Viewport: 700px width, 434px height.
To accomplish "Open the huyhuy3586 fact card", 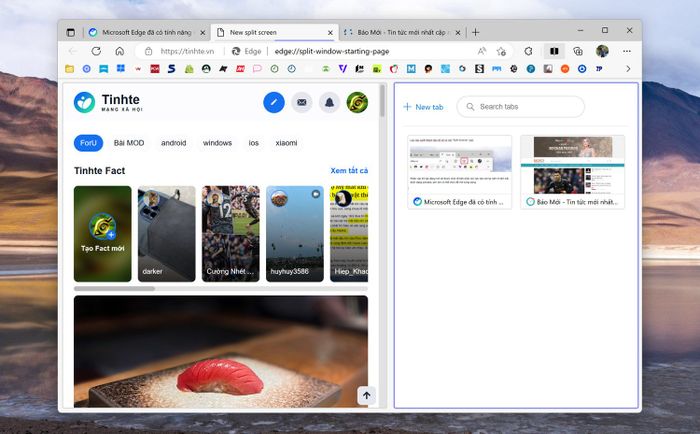I will pyautogui.click(x=295, y=234).
